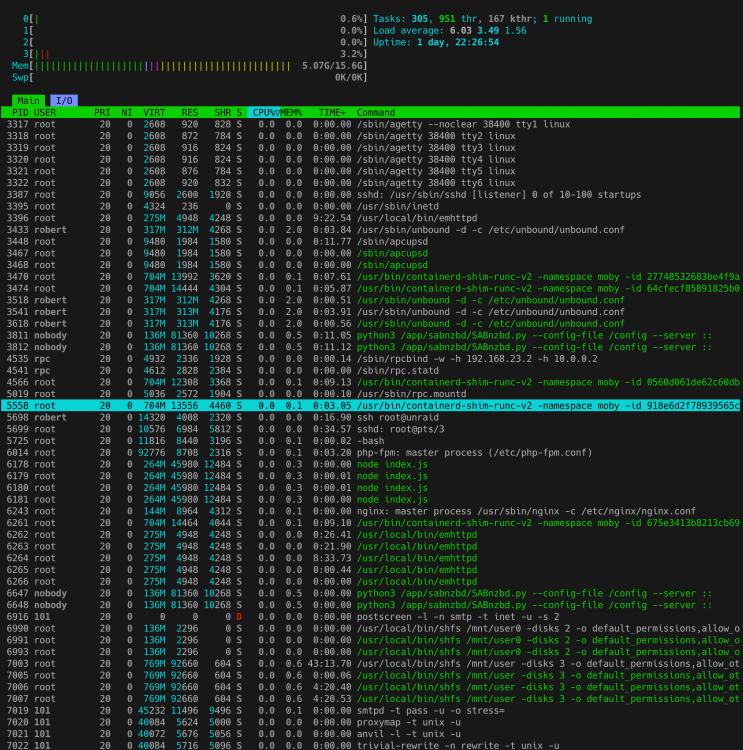Select the trivial-rewrite process row
Viewport: 743px width, 750px height.
[x=370, y=745]
